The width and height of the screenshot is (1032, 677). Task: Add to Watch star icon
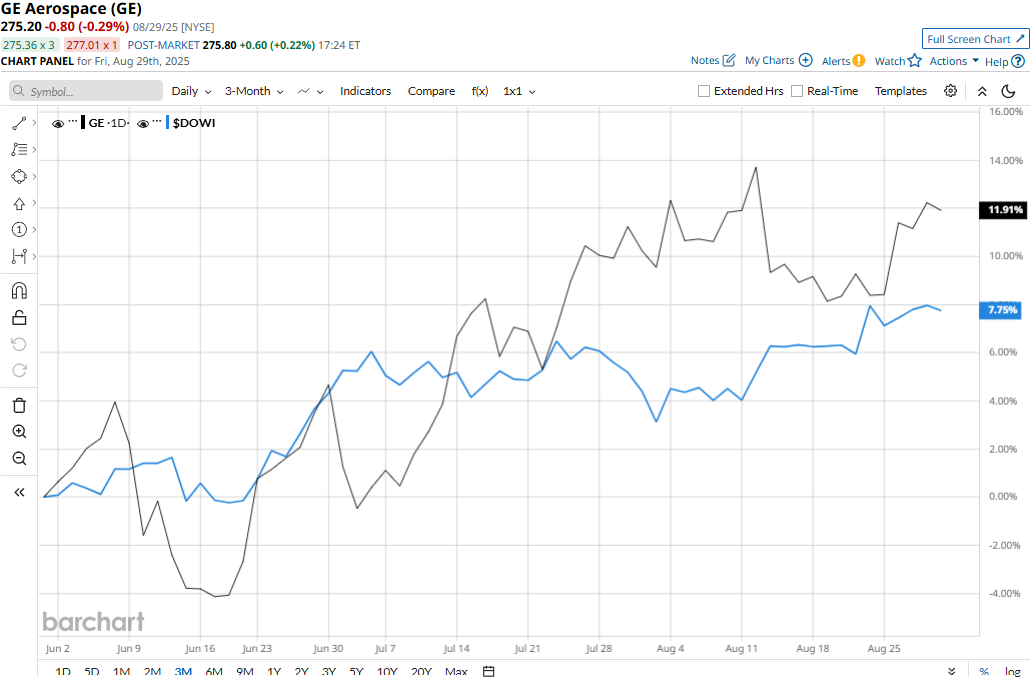915,61
